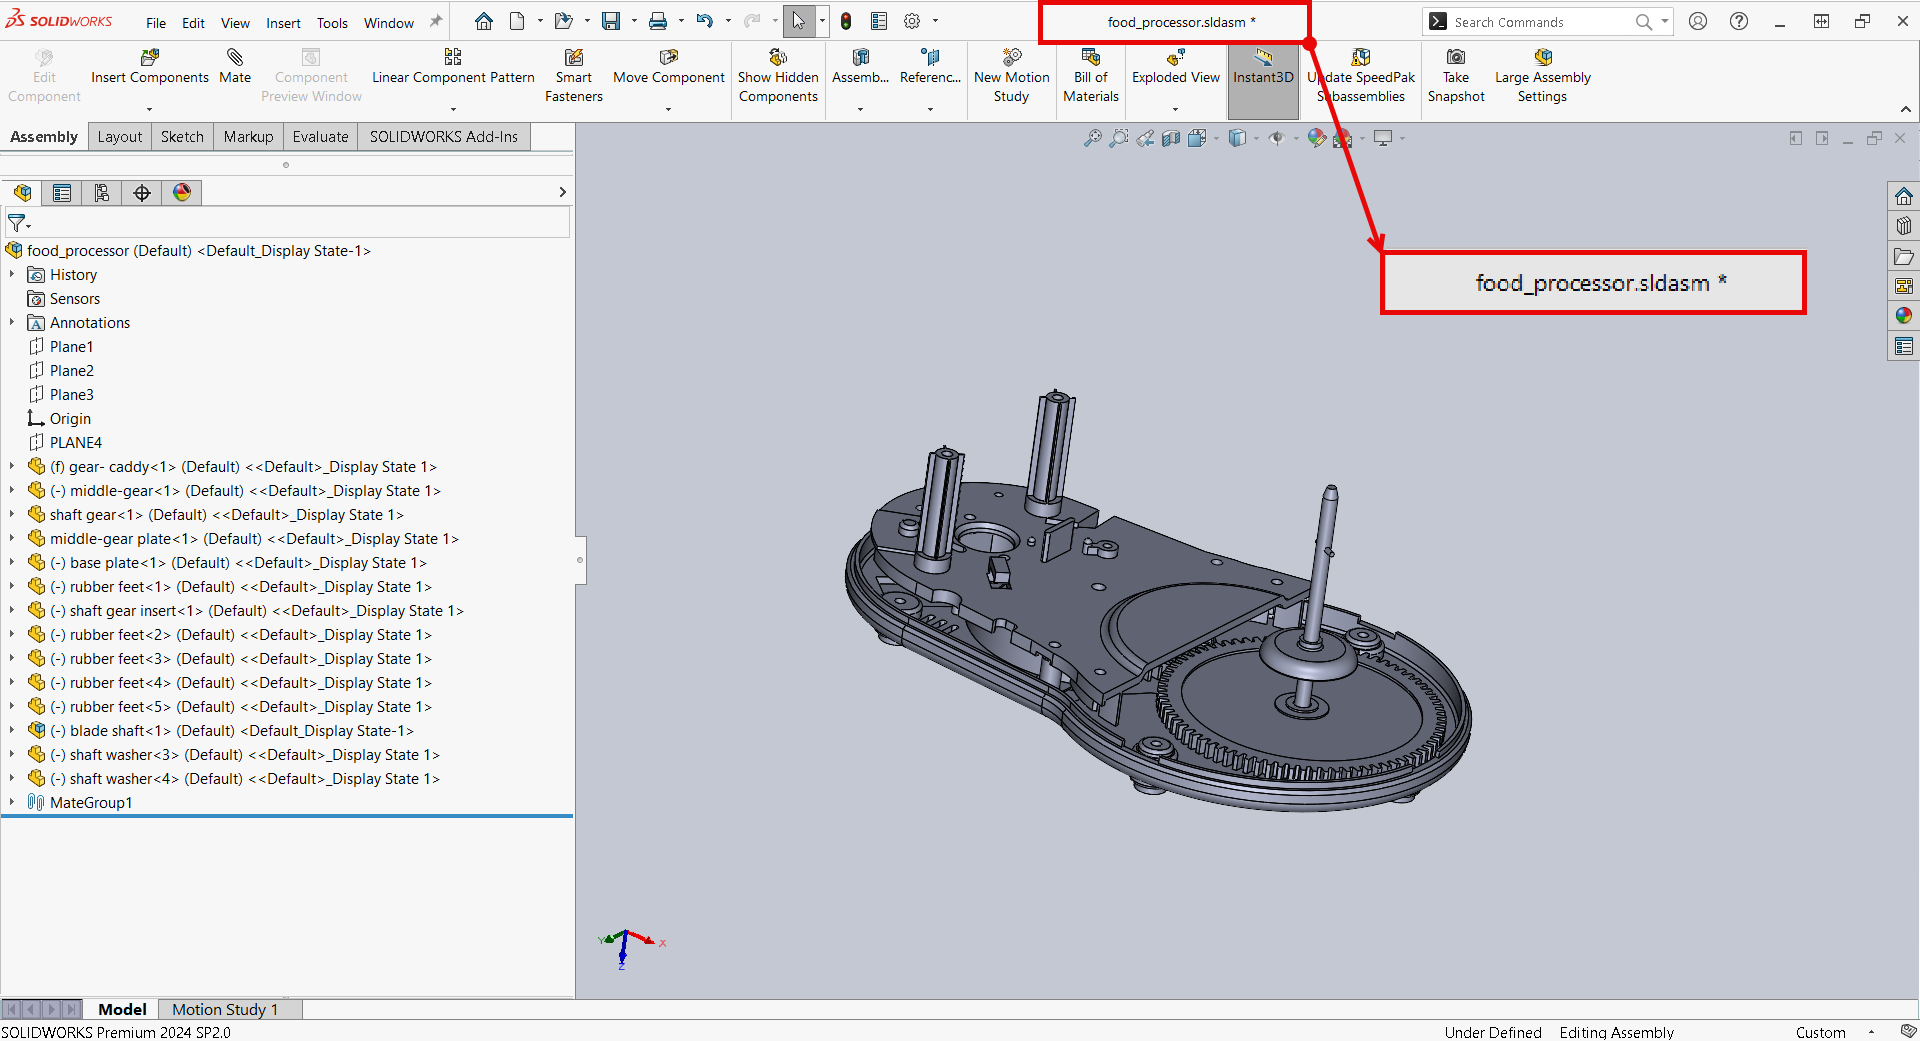1920x1041 pixels.
Task: Click the Evaluate tab button
Action: coord(320,136)
